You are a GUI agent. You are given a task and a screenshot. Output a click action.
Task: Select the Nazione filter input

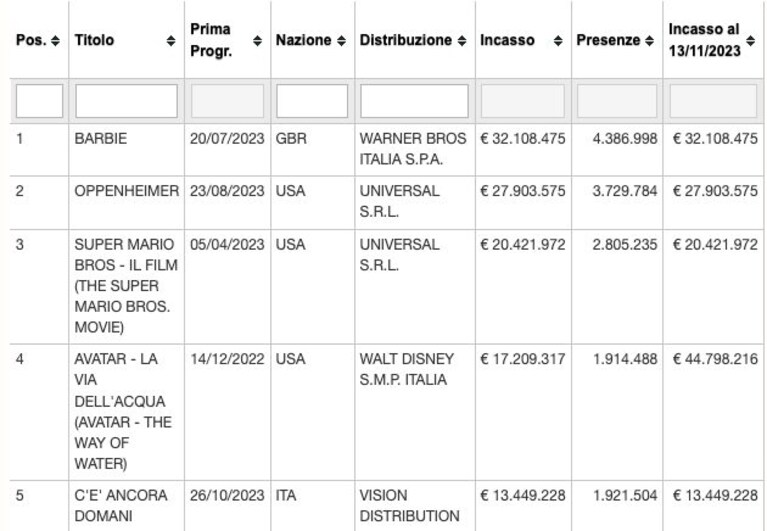(312, 101)
